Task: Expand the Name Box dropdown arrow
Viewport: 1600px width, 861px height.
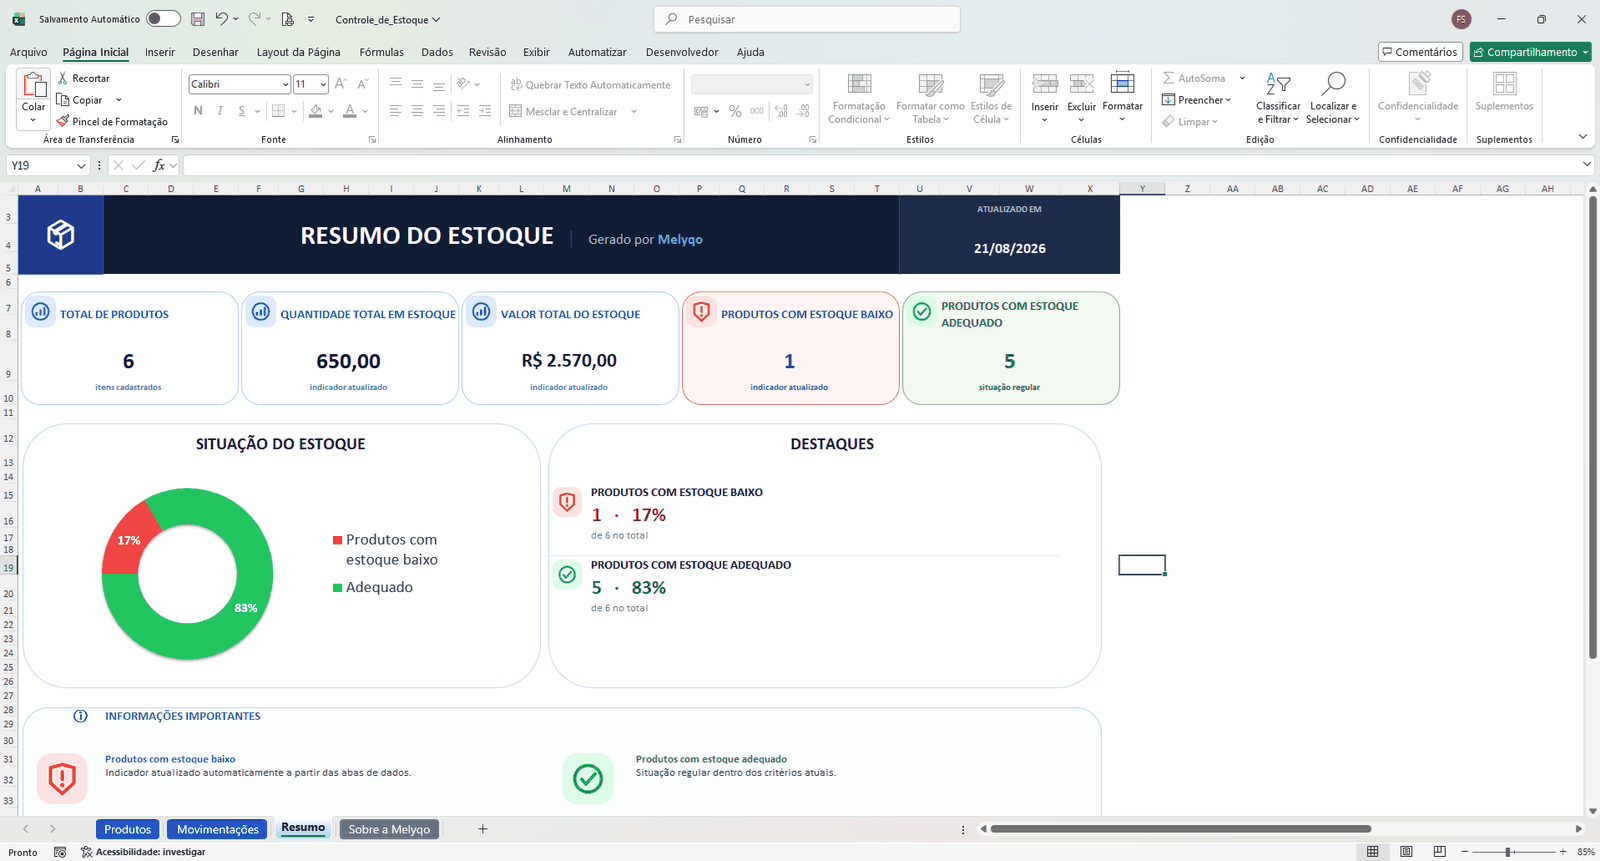Action: [x=81, y=166]
